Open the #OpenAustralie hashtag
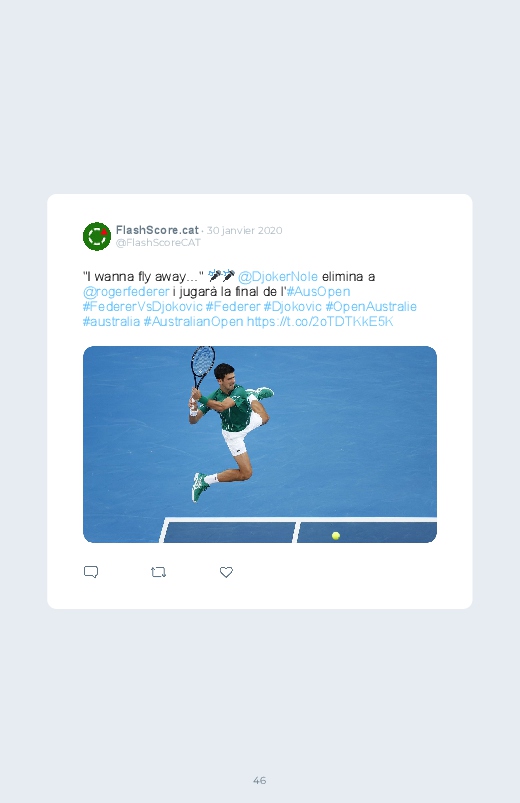 (371, 306)
